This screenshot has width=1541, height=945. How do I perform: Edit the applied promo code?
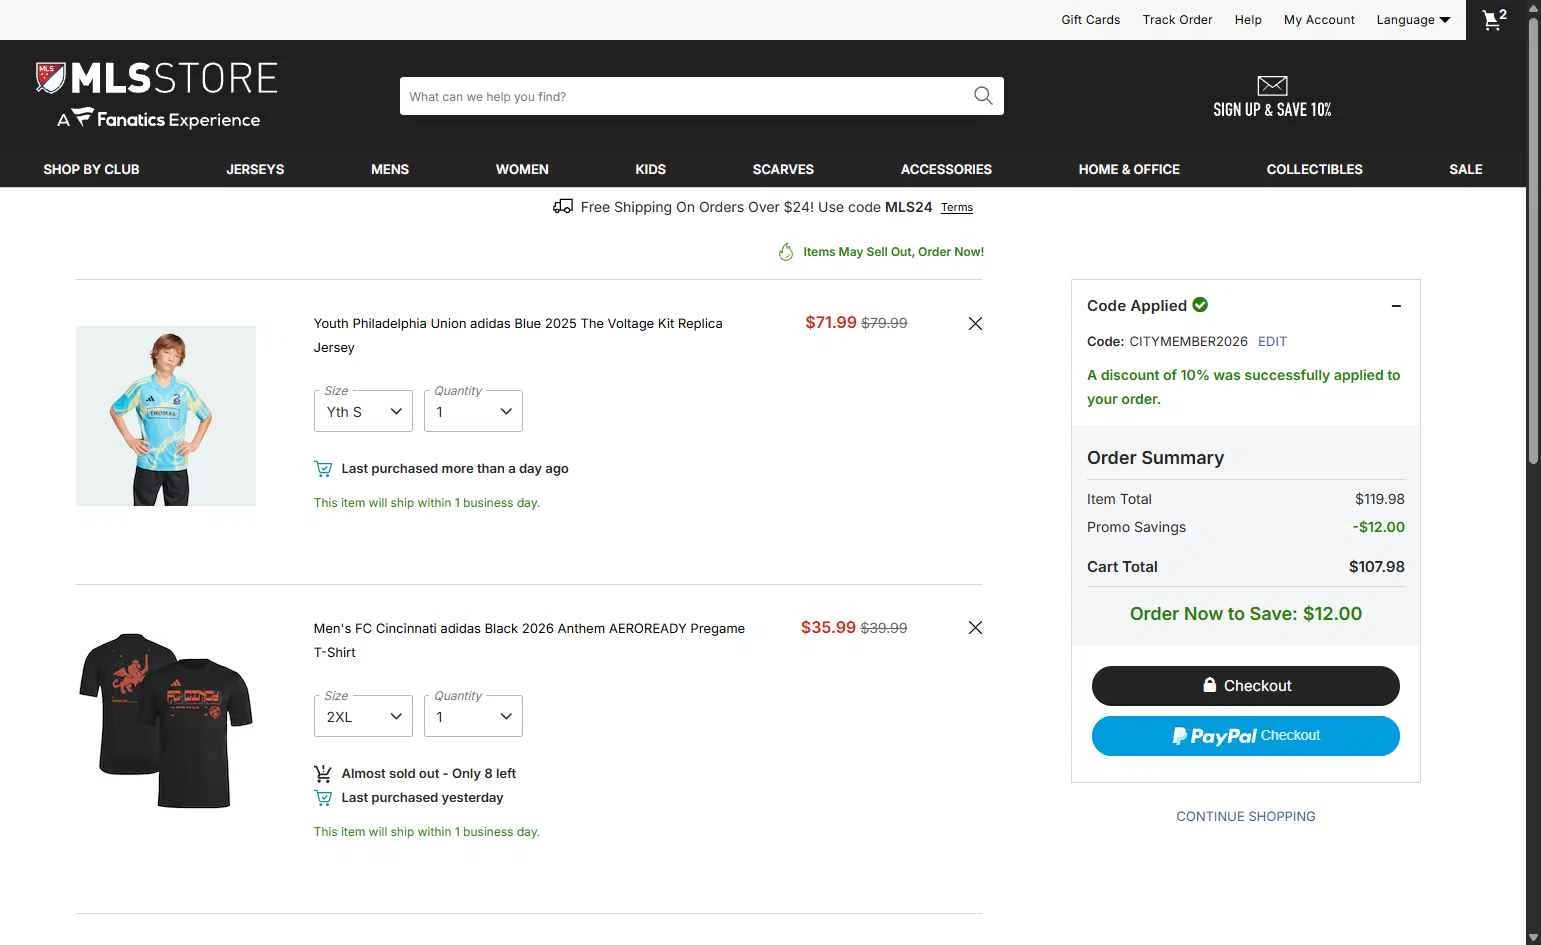(x=1272, y=342)
